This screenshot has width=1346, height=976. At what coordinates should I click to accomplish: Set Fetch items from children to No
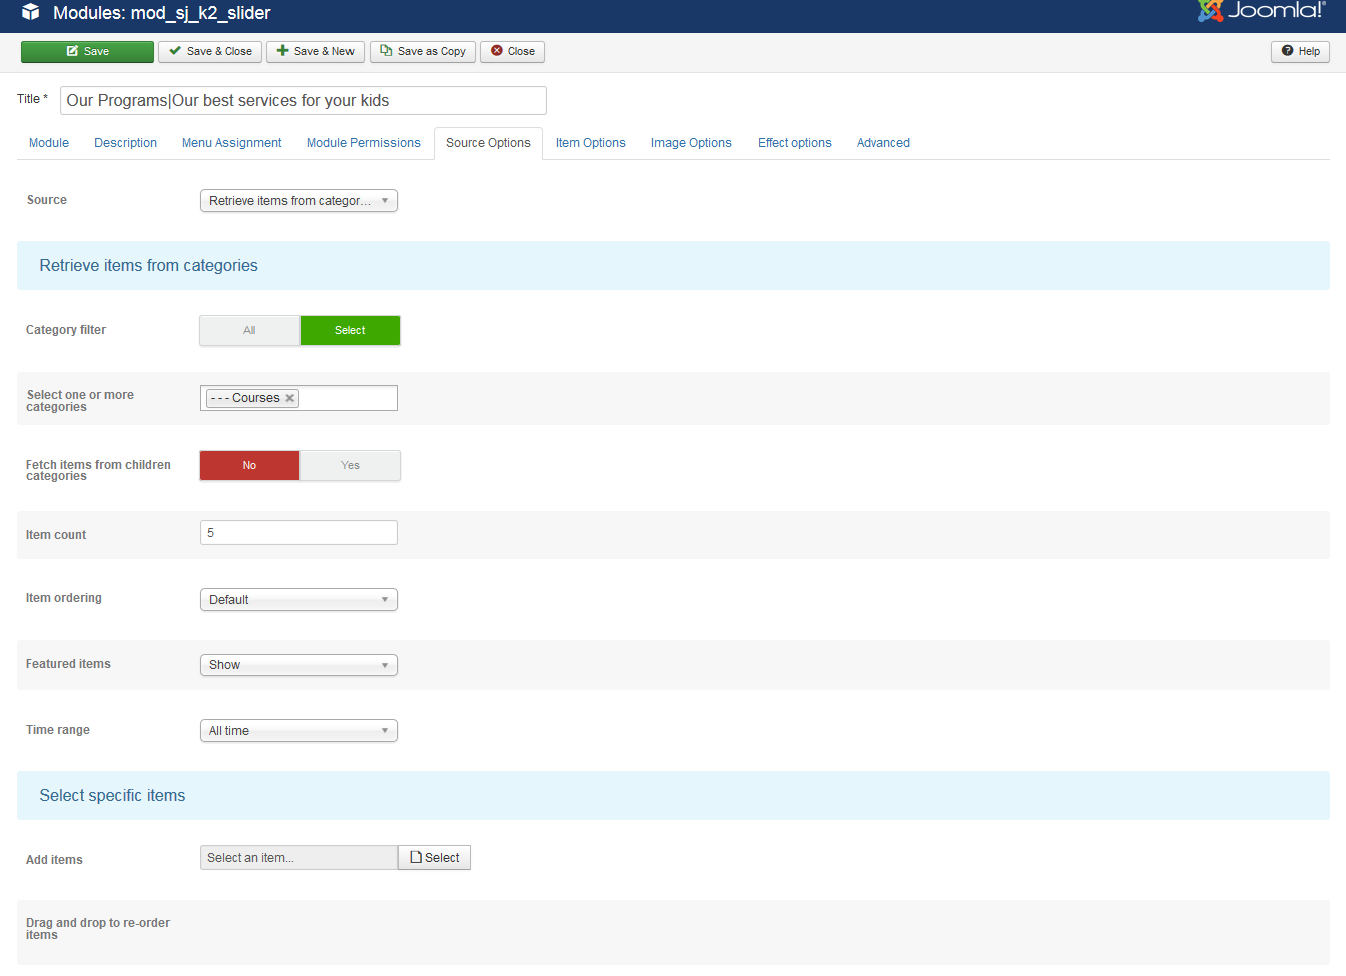click(x=250, y=465)
